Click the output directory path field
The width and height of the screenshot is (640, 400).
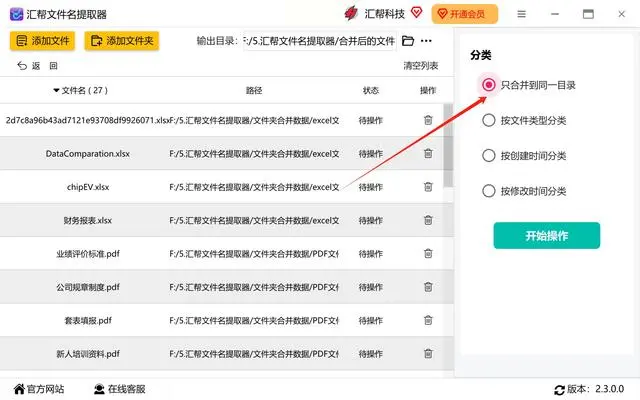point(320,41)
